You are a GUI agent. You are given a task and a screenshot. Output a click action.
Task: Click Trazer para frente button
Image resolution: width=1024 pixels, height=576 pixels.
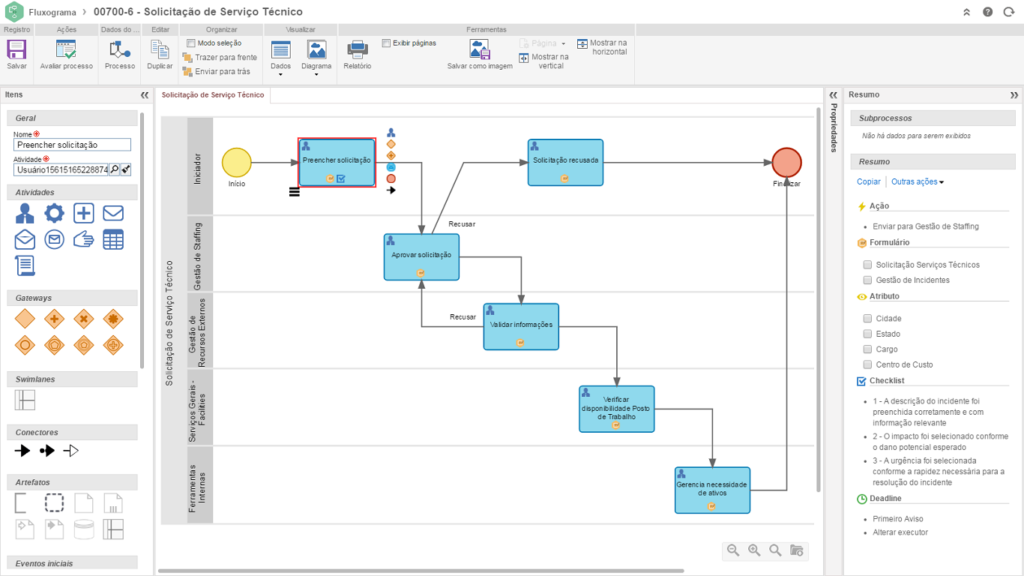pos(219,58)
